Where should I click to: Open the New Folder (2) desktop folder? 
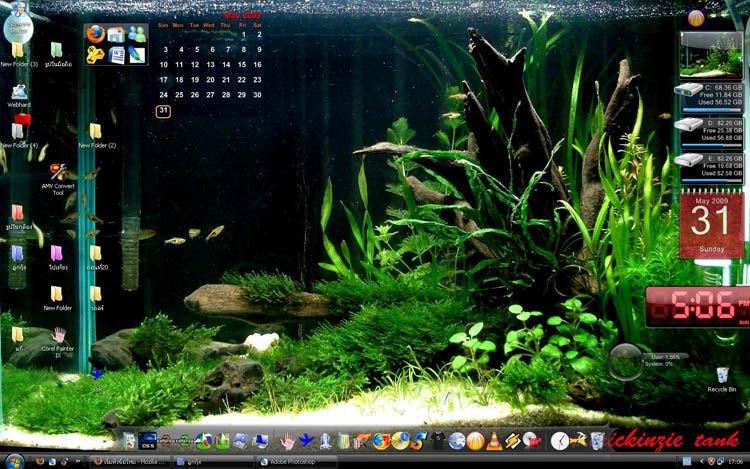point(96,131)
